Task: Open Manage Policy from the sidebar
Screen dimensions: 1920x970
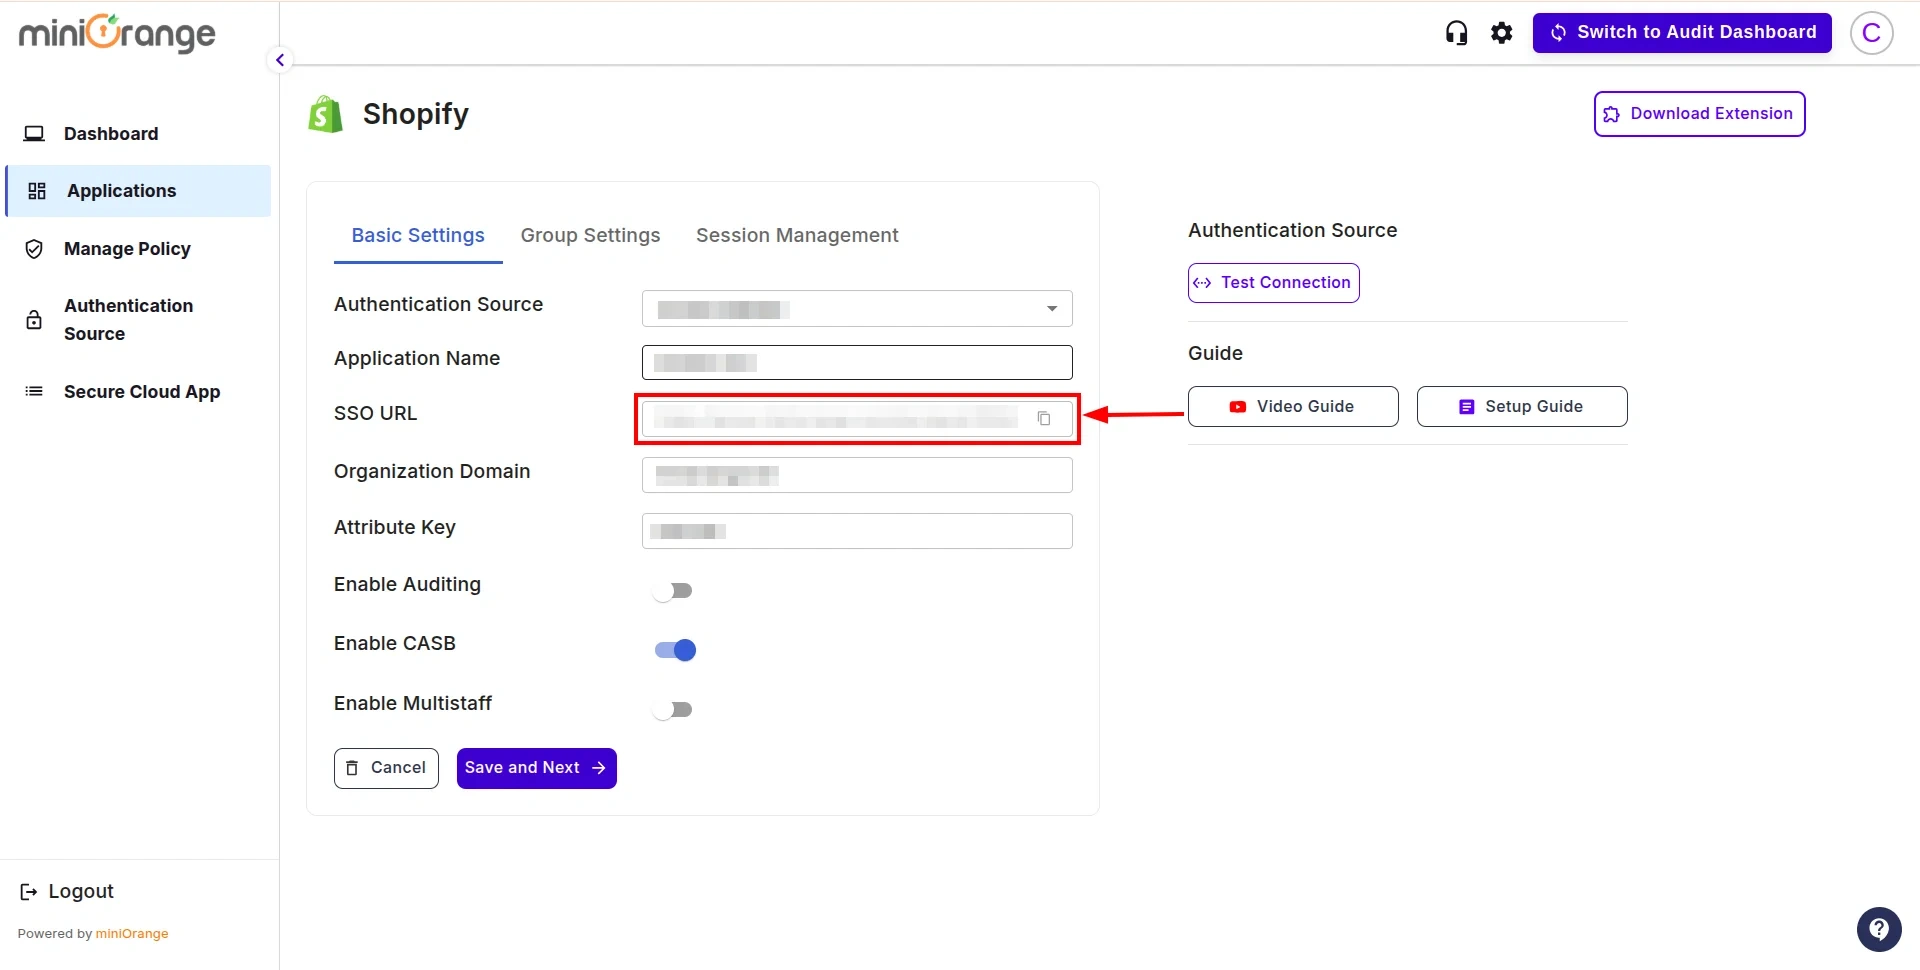Action: 128,248
